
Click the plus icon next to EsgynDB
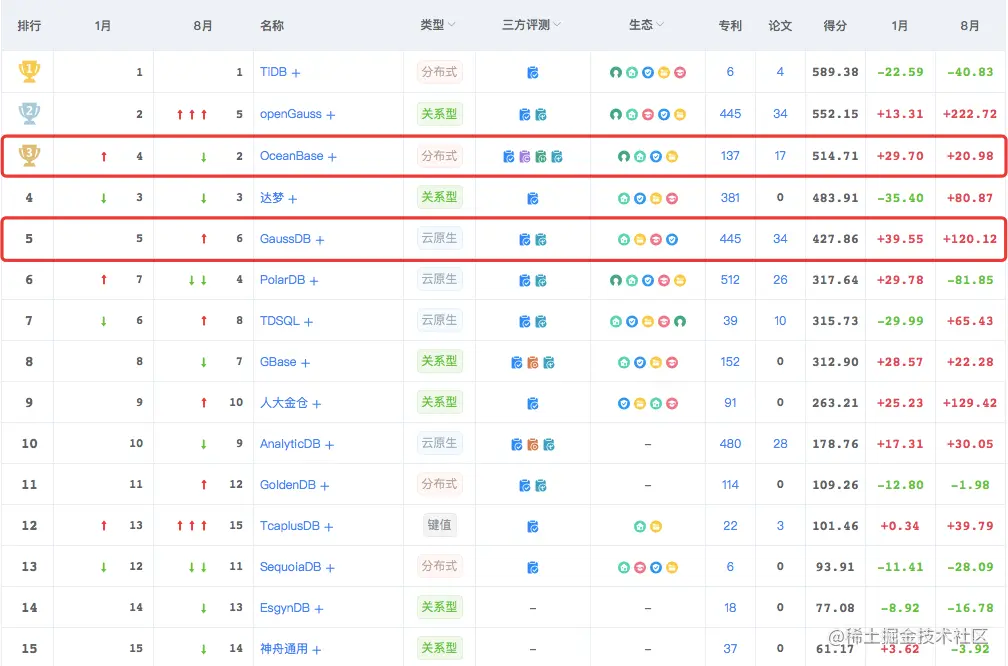(x=319, y=609)
